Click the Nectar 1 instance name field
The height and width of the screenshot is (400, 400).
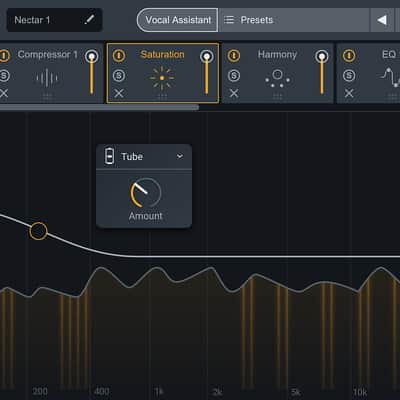(x=54, y=20)
